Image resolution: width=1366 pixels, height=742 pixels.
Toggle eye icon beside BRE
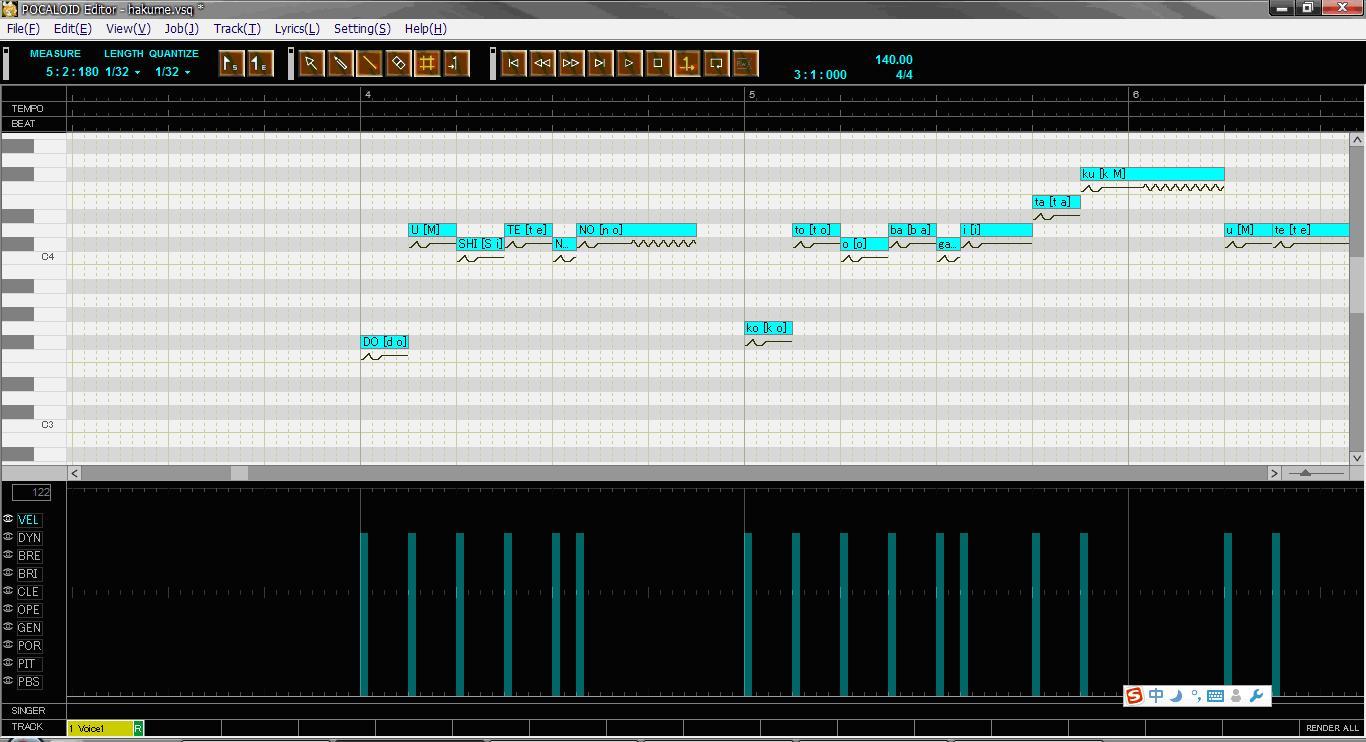pos(8,555)
